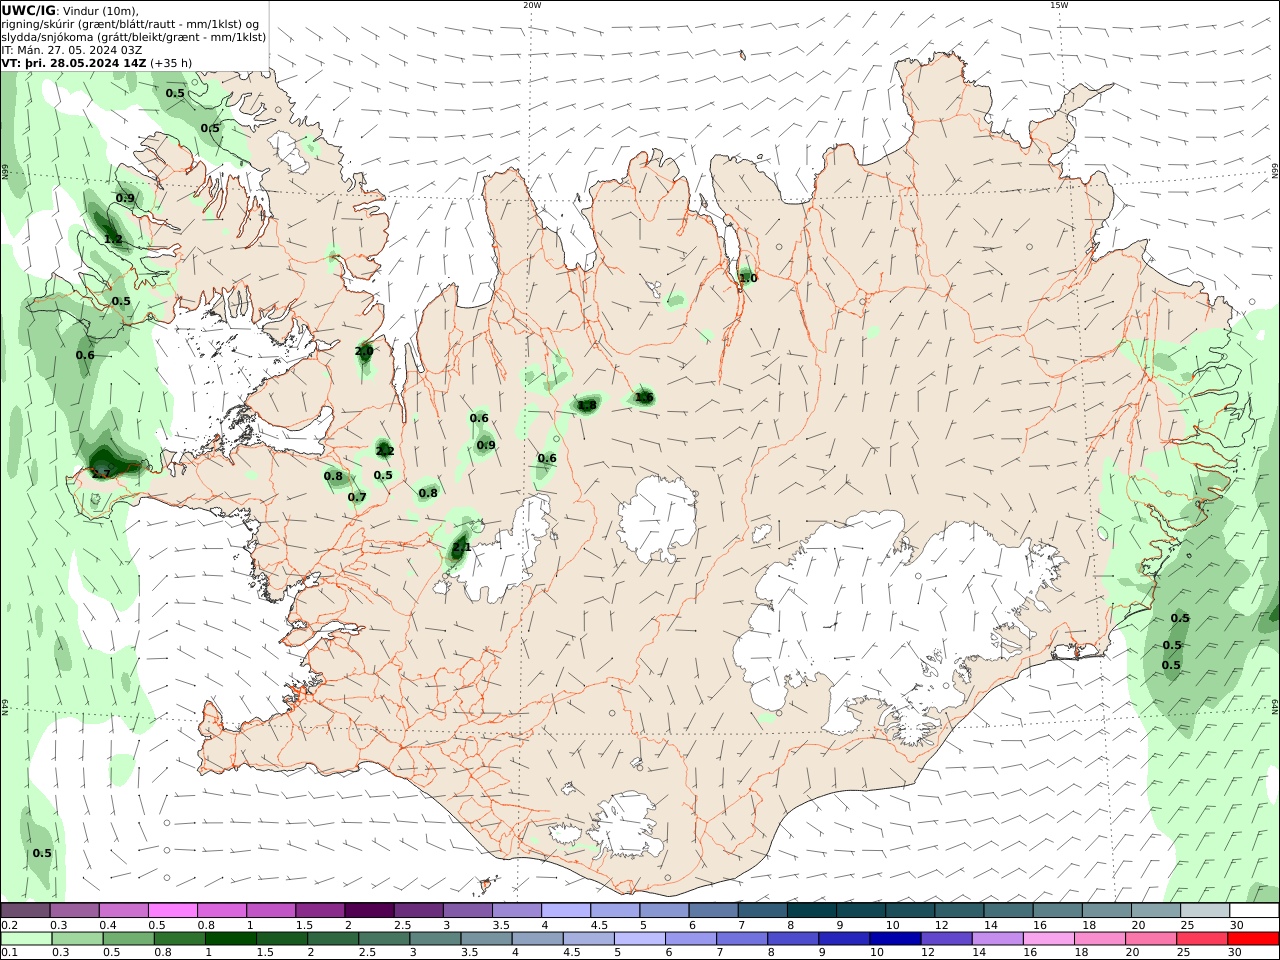1280x960 pixels.
Task: Pick the darkest green swatch starting at 1
Action: coord(231,939)
